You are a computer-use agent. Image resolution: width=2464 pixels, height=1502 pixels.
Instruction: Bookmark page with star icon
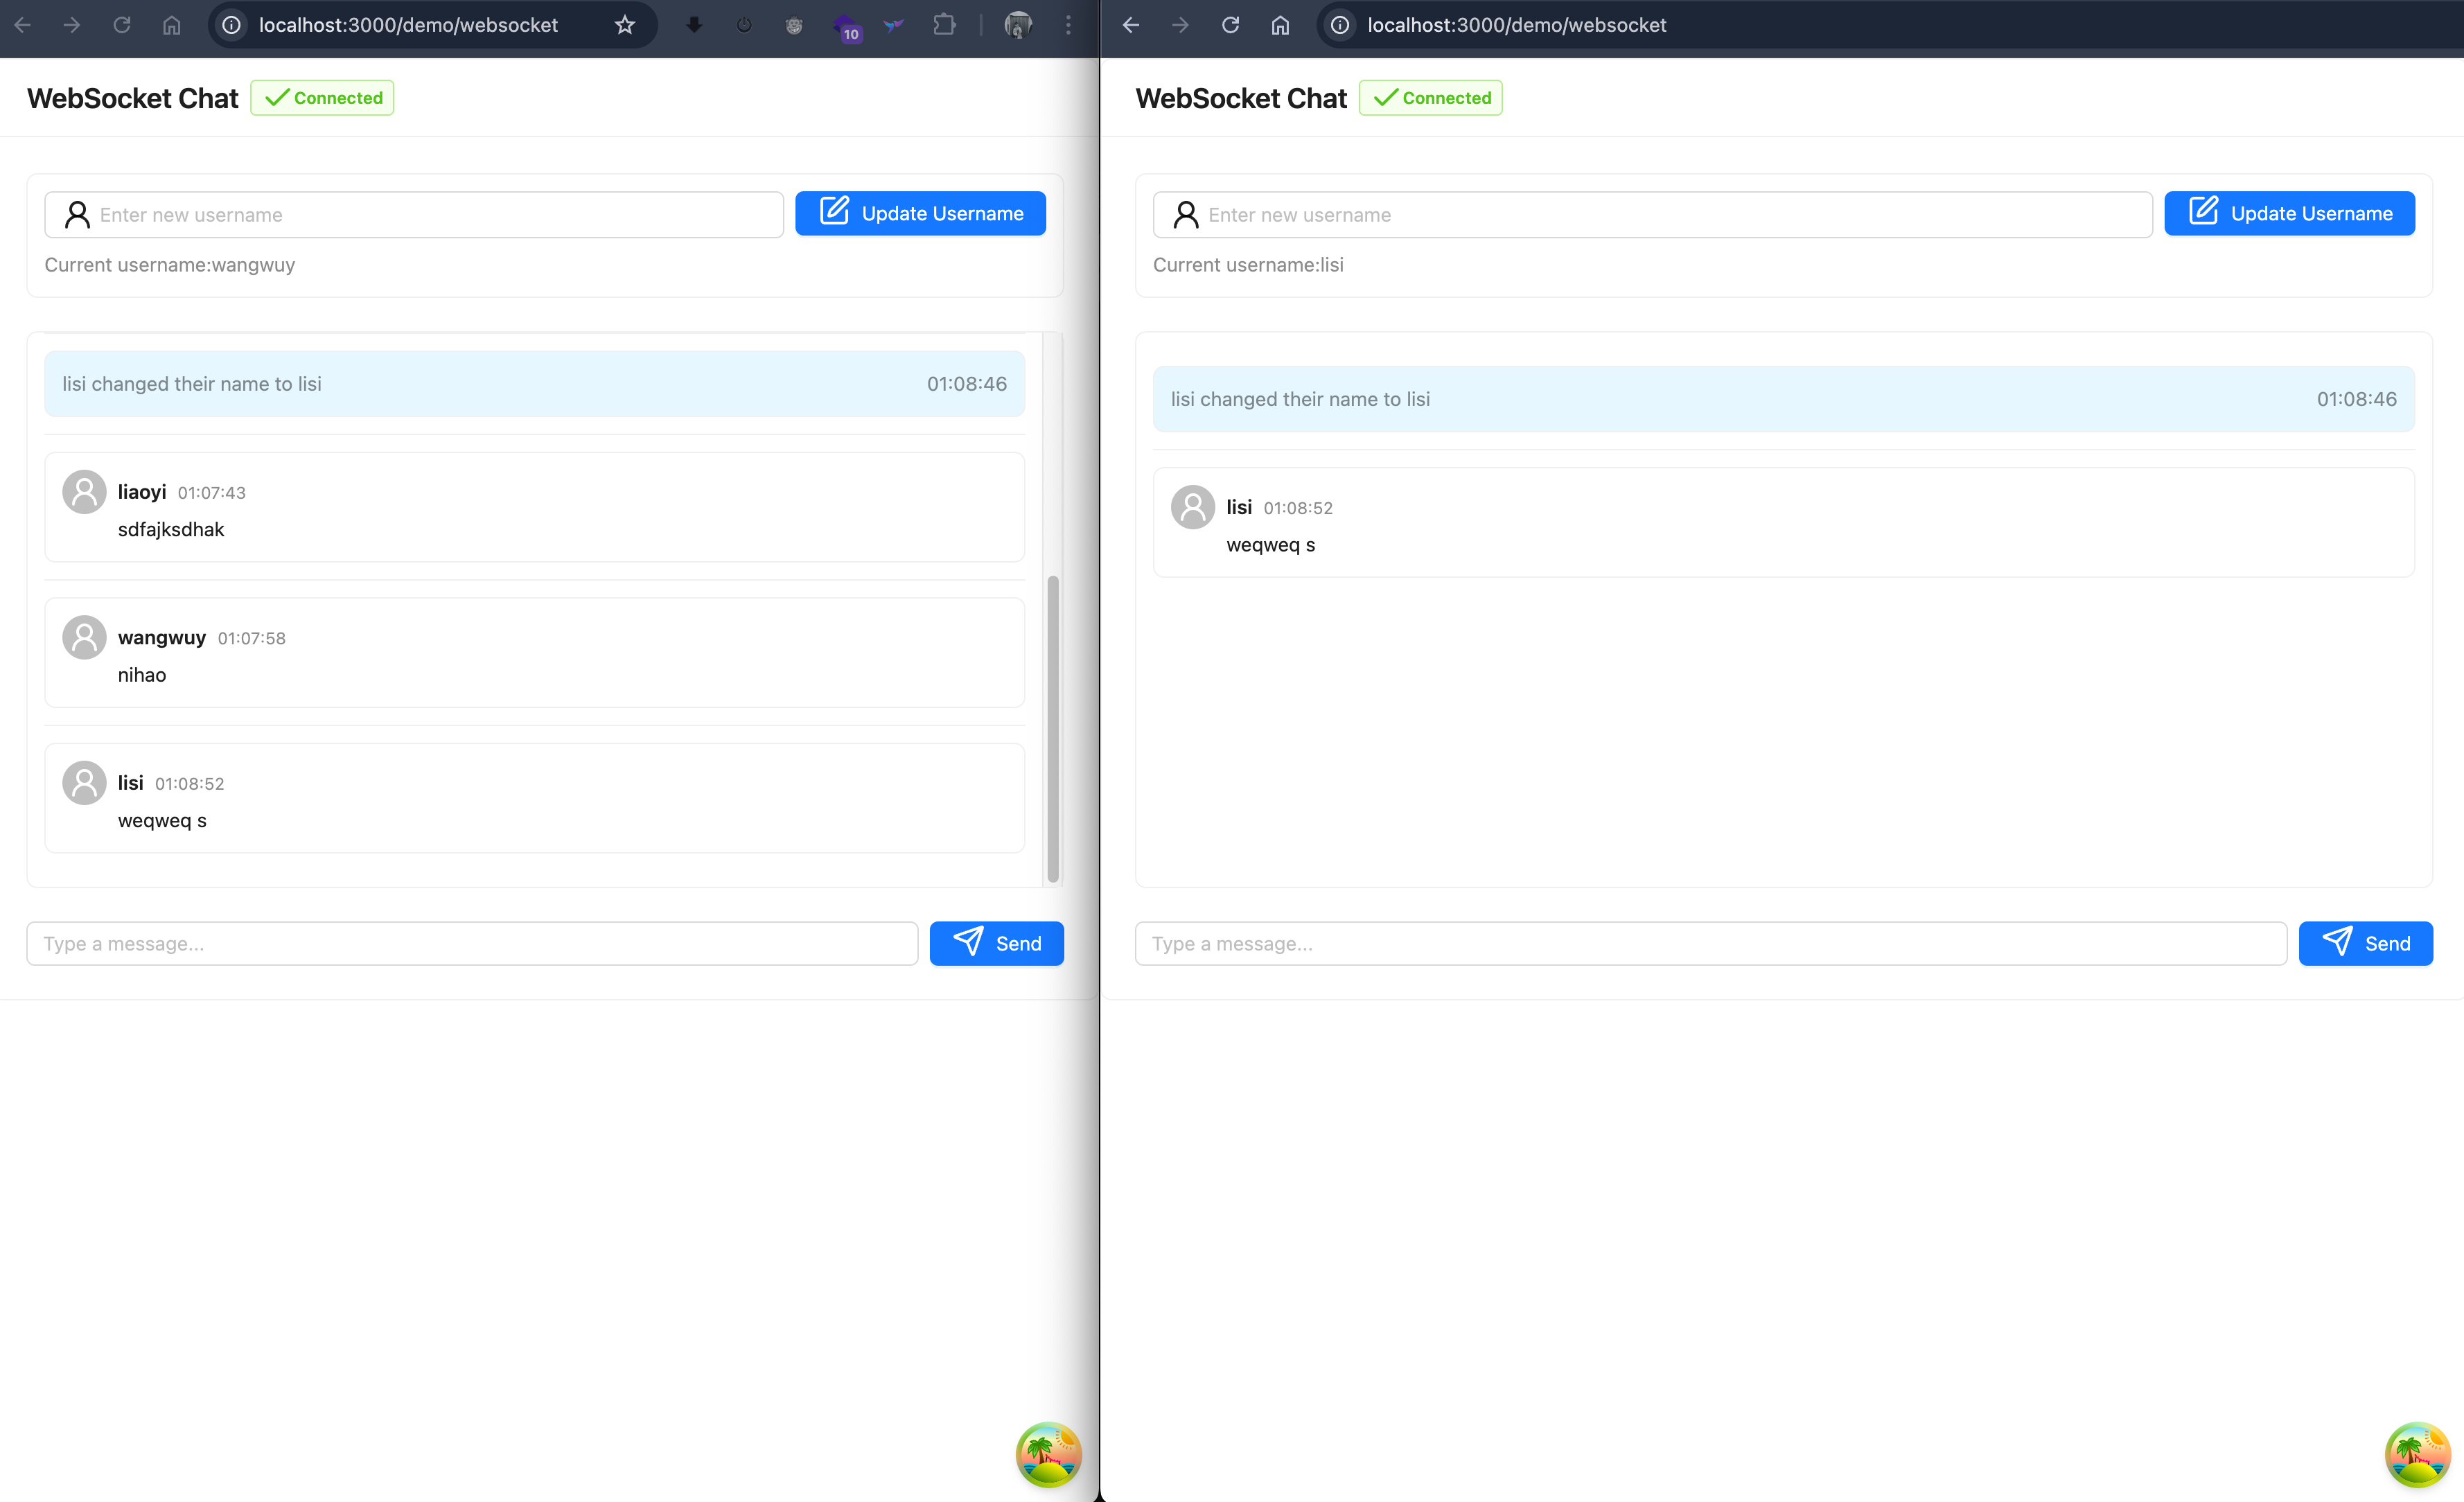(x=625, y=25)
